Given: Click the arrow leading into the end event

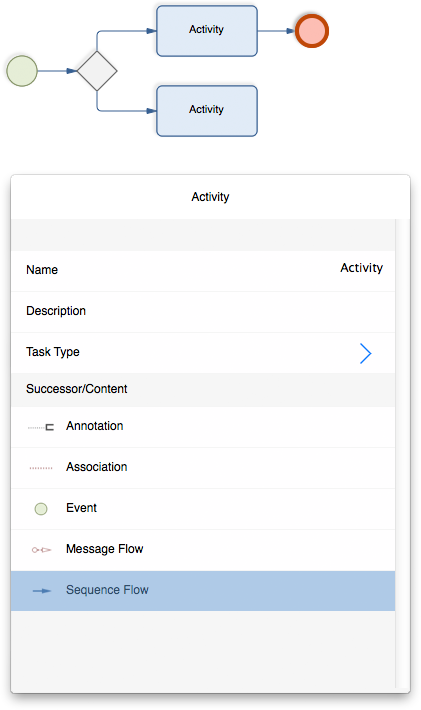Looking at the screenshot, I should 276,31.
